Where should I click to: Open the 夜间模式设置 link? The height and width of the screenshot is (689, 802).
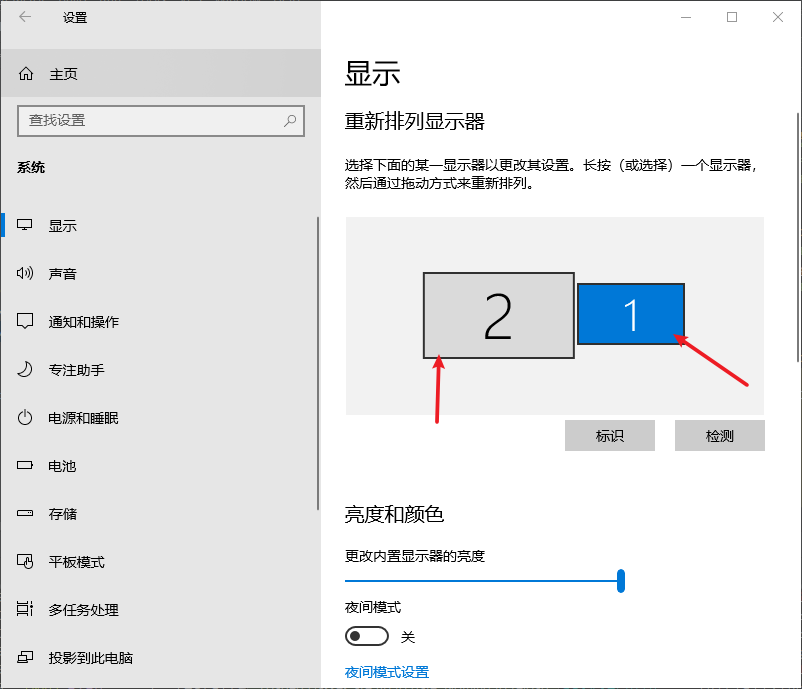[386, 672]
